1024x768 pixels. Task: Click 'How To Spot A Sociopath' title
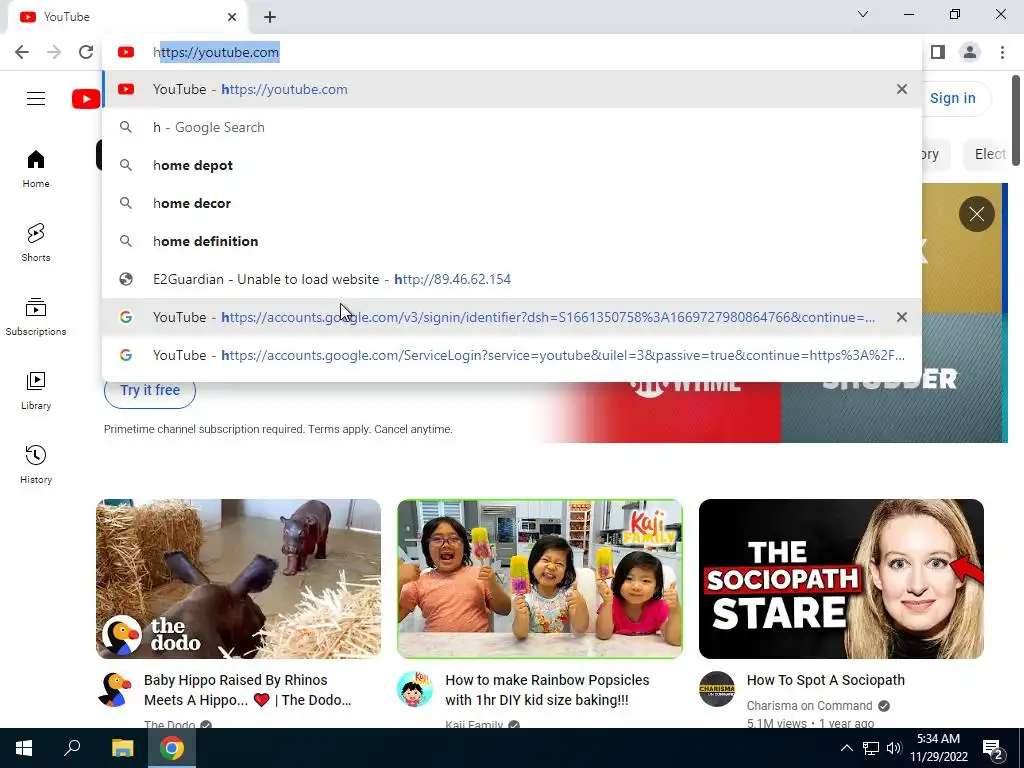click(x=826, y=680)
